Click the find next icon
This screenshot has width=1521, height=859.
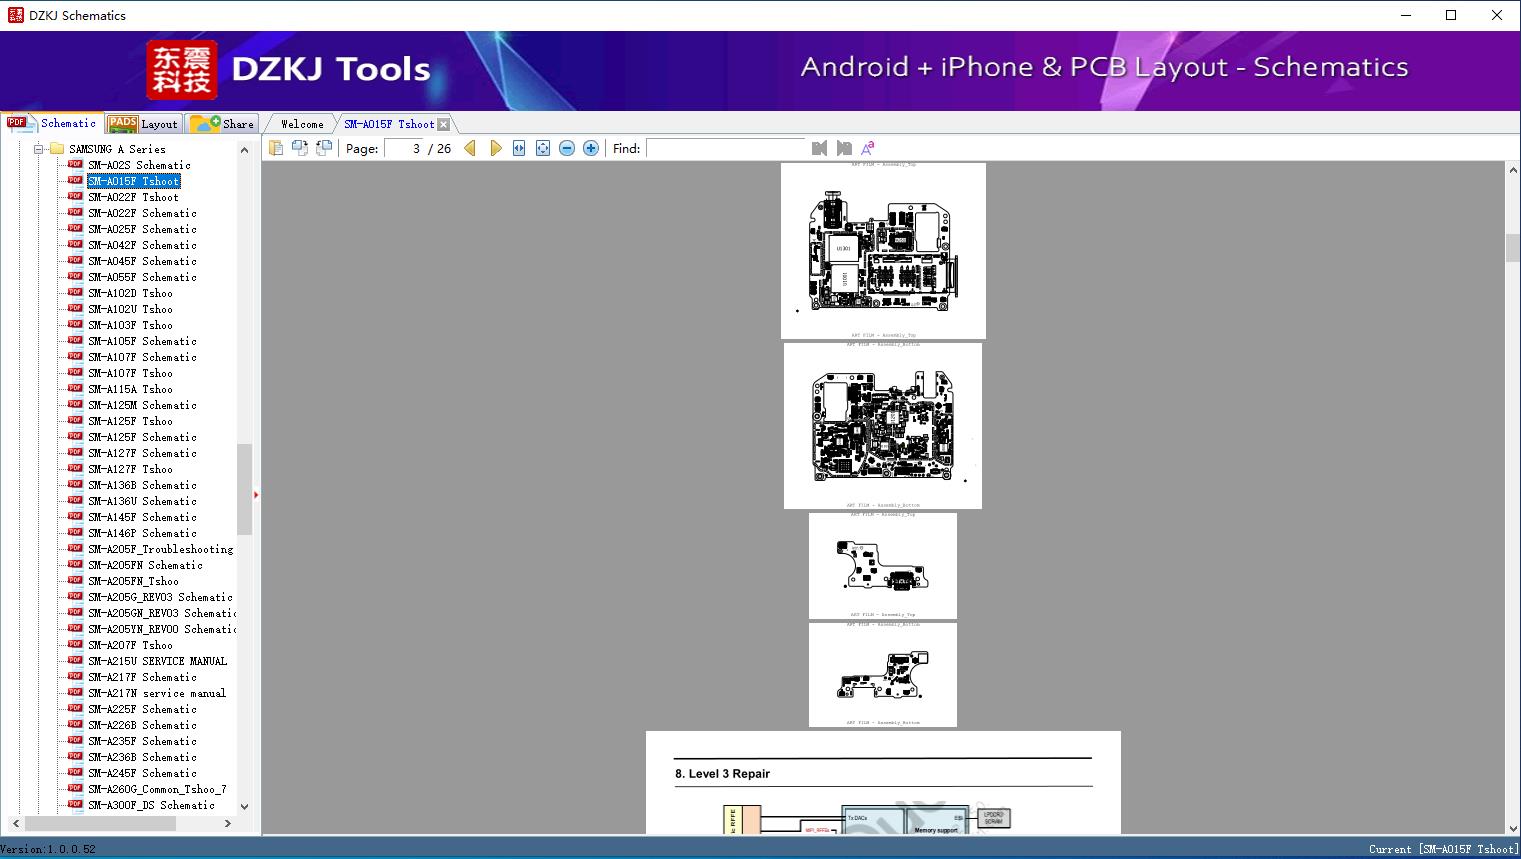tap(844, 148)
